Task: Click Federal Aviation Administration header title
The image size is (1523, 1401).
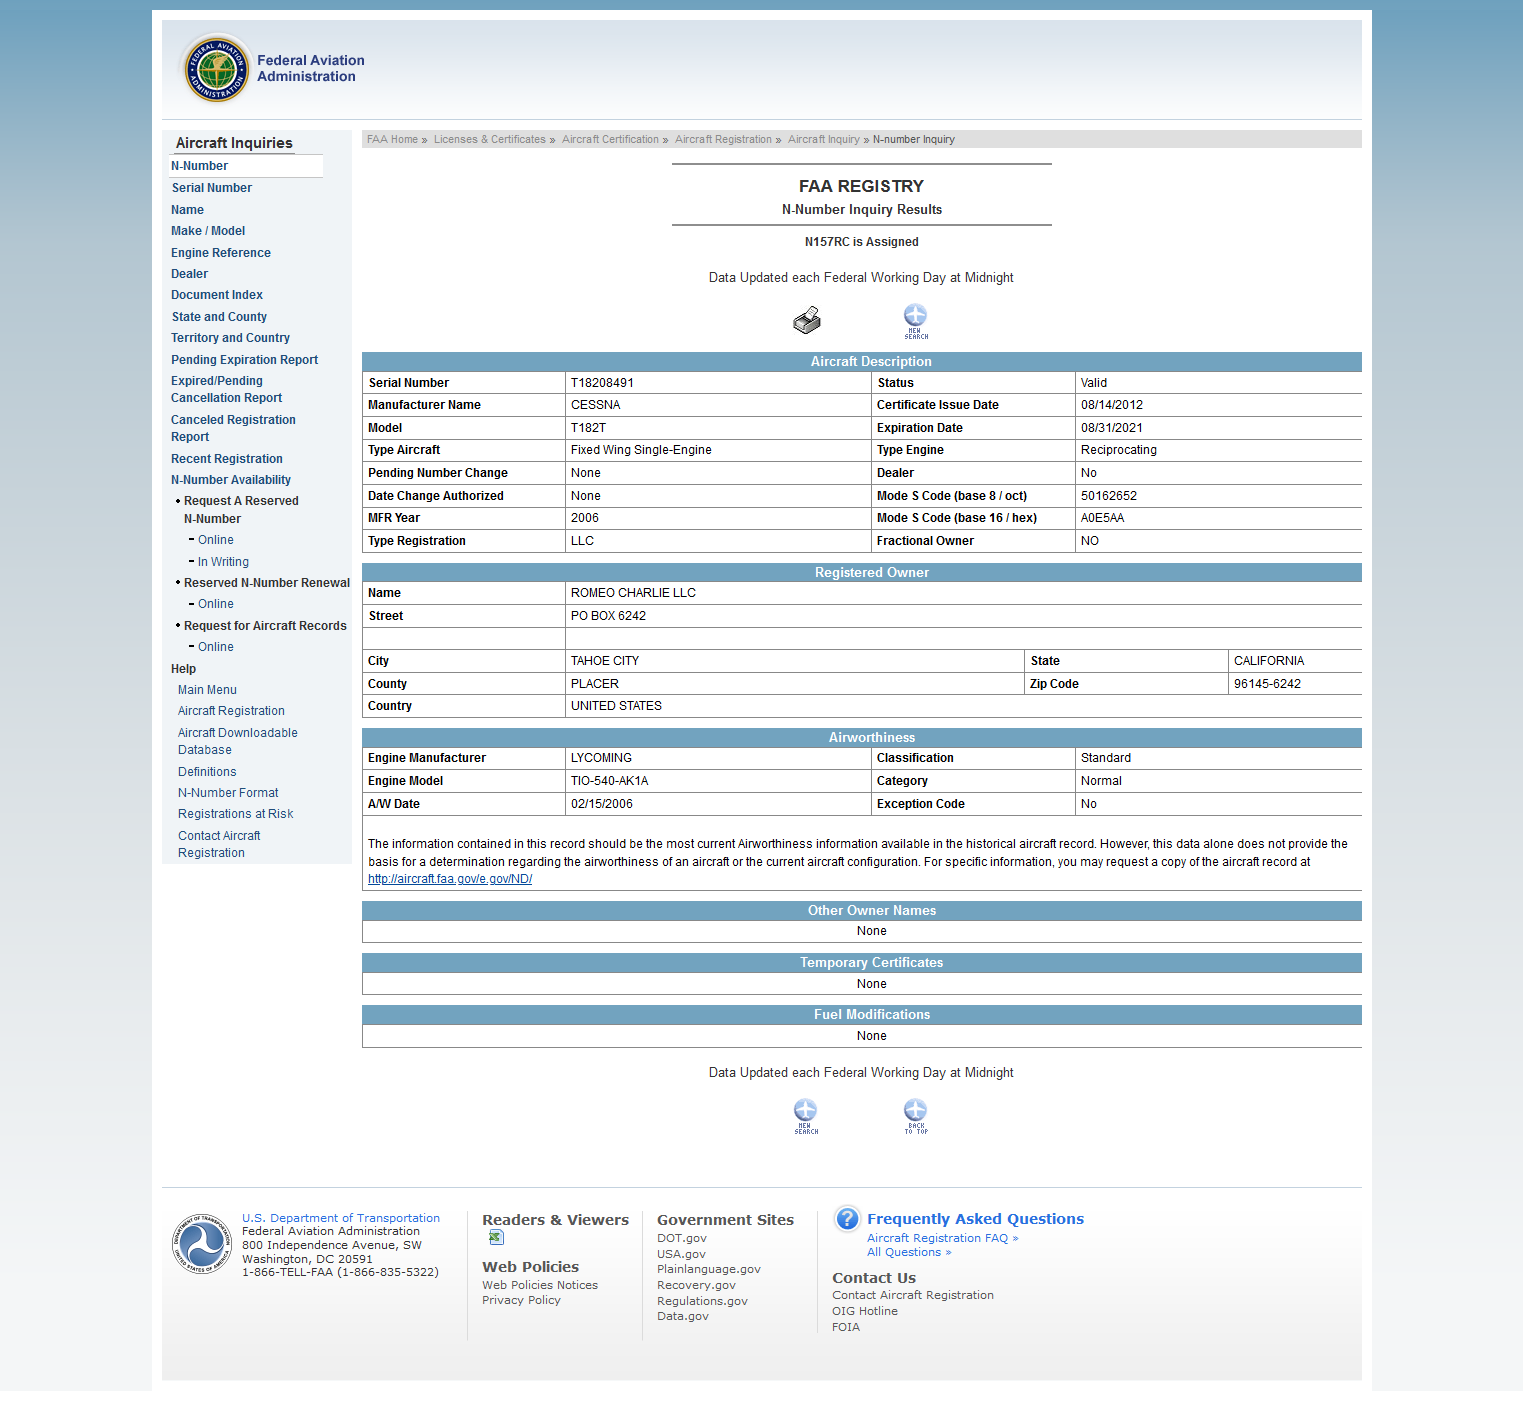Action: tap(311, 68)
